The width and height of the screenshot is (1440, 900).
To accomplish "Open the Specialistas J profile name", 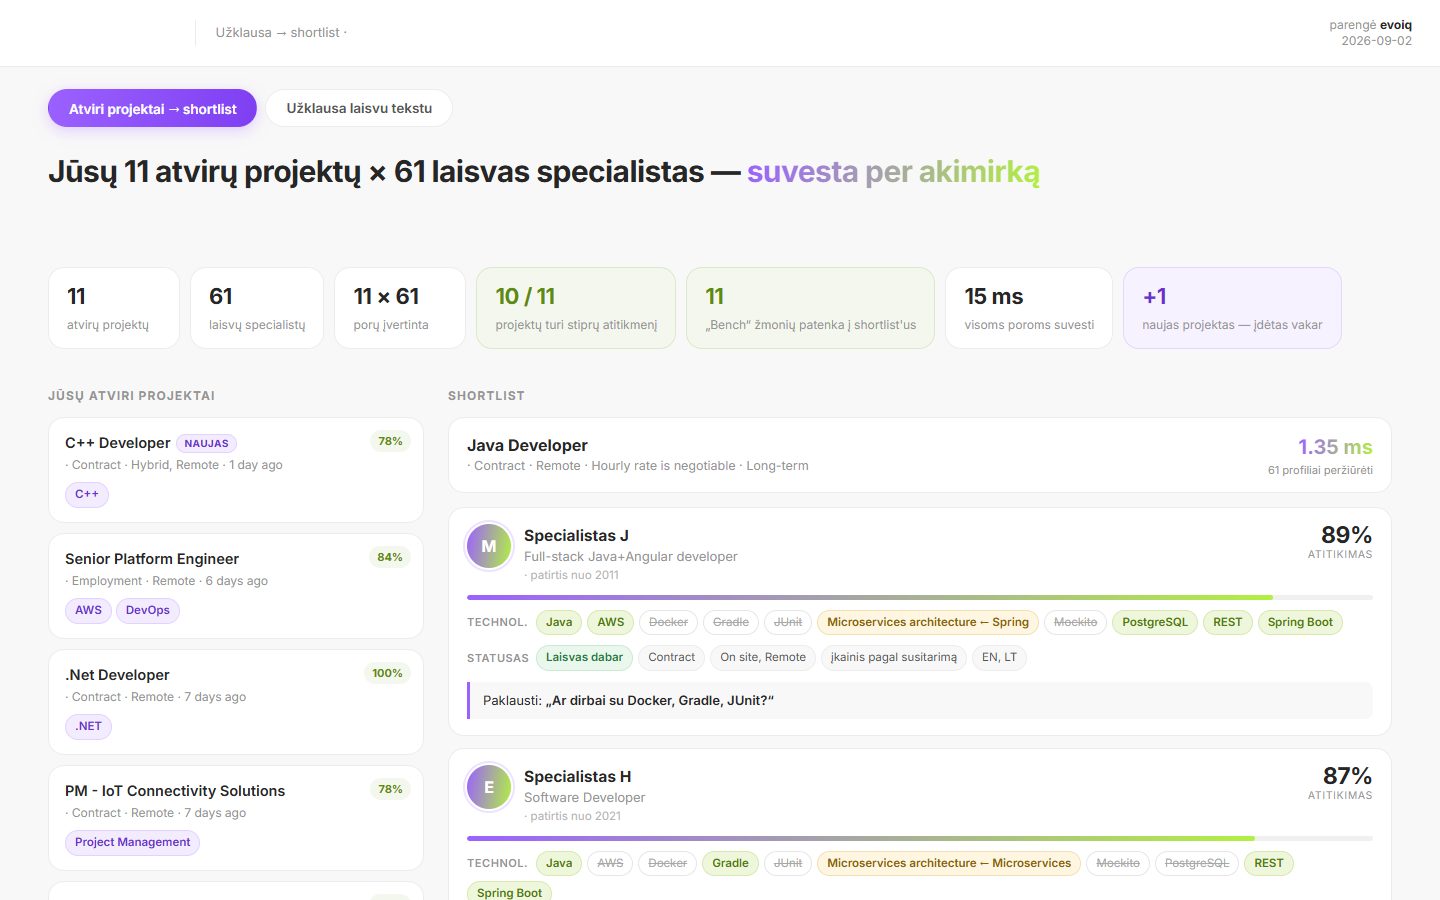I will [x=576, y=536].
